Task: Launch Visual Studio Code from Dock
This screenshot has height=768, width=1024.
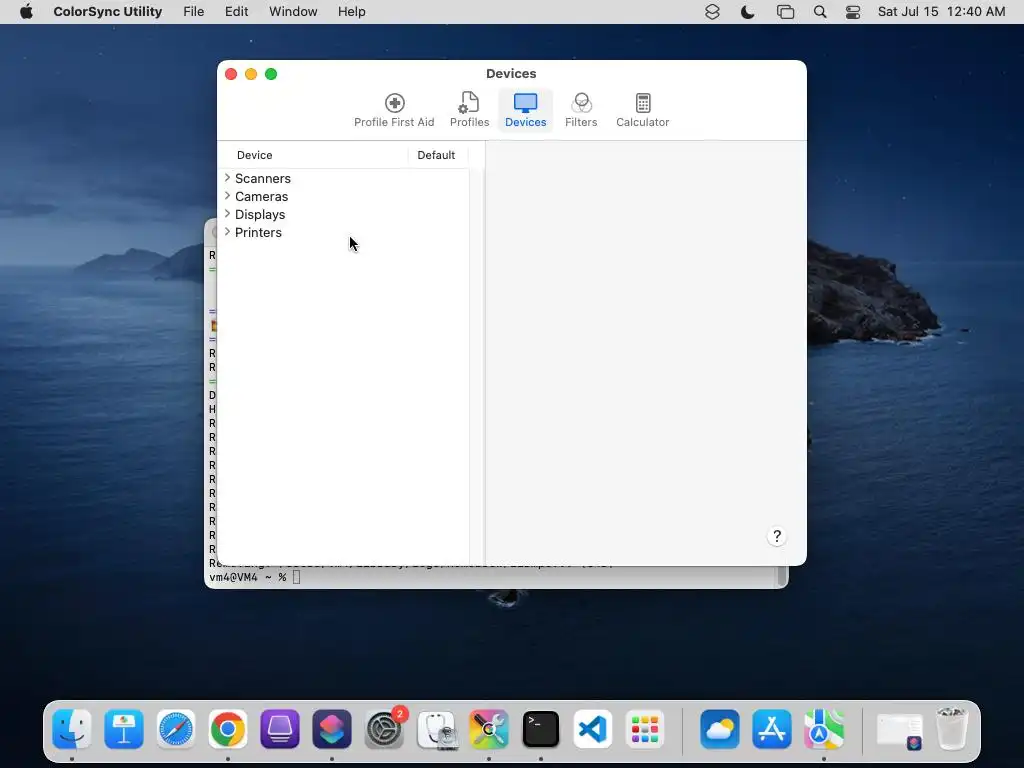Action: (x=593, y=729)
